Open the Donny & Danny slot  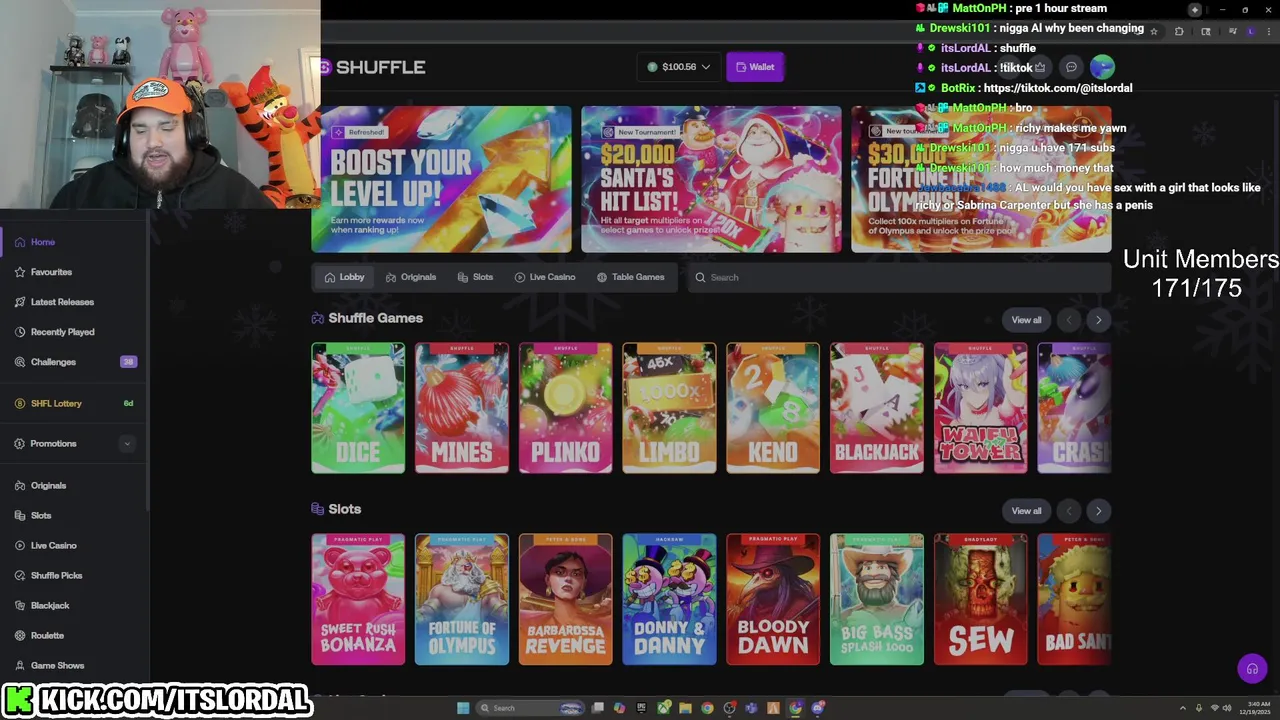[669, 599]
